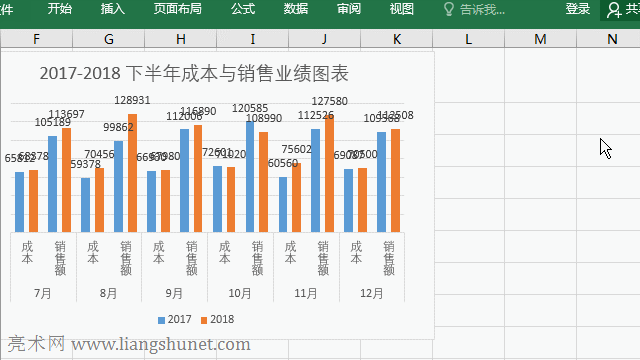Open the 开始 ribbon tab
The width and height of the screenshot is (640, 360).
[60, 9]
